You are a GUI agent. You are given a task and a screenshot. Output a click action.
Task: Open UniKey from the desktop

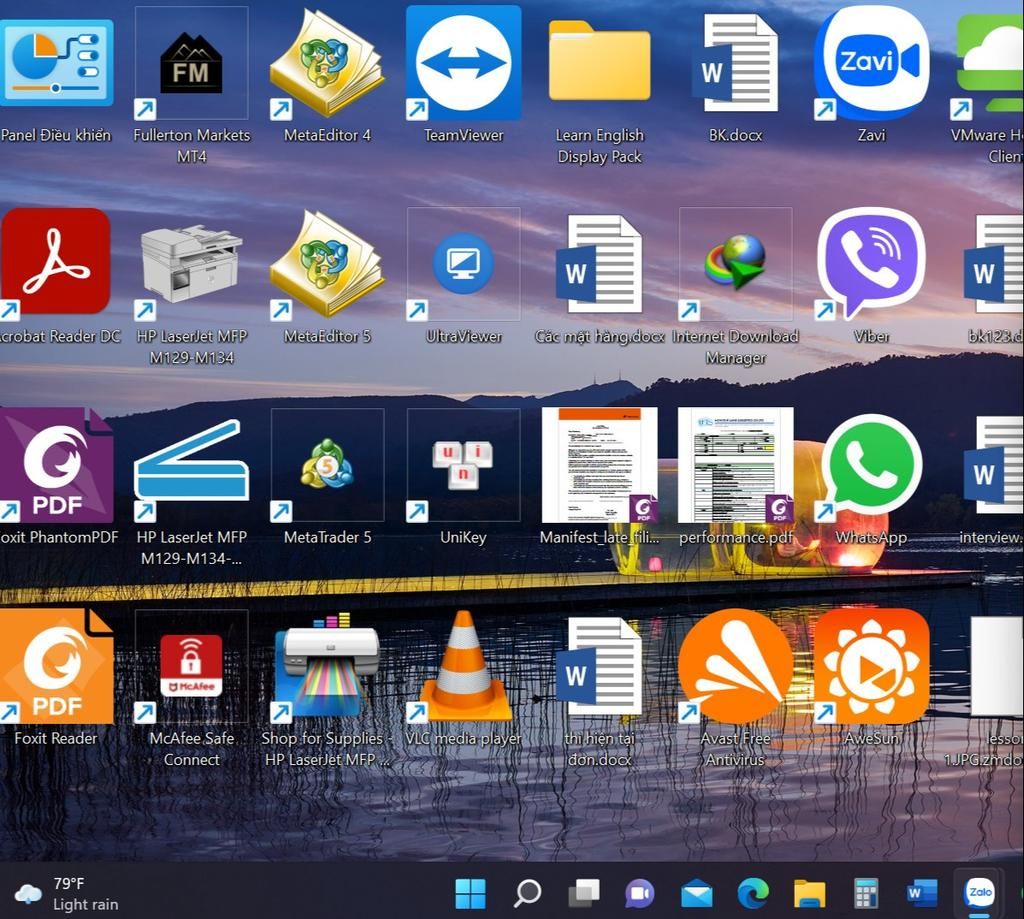click(x=463, y=465)
